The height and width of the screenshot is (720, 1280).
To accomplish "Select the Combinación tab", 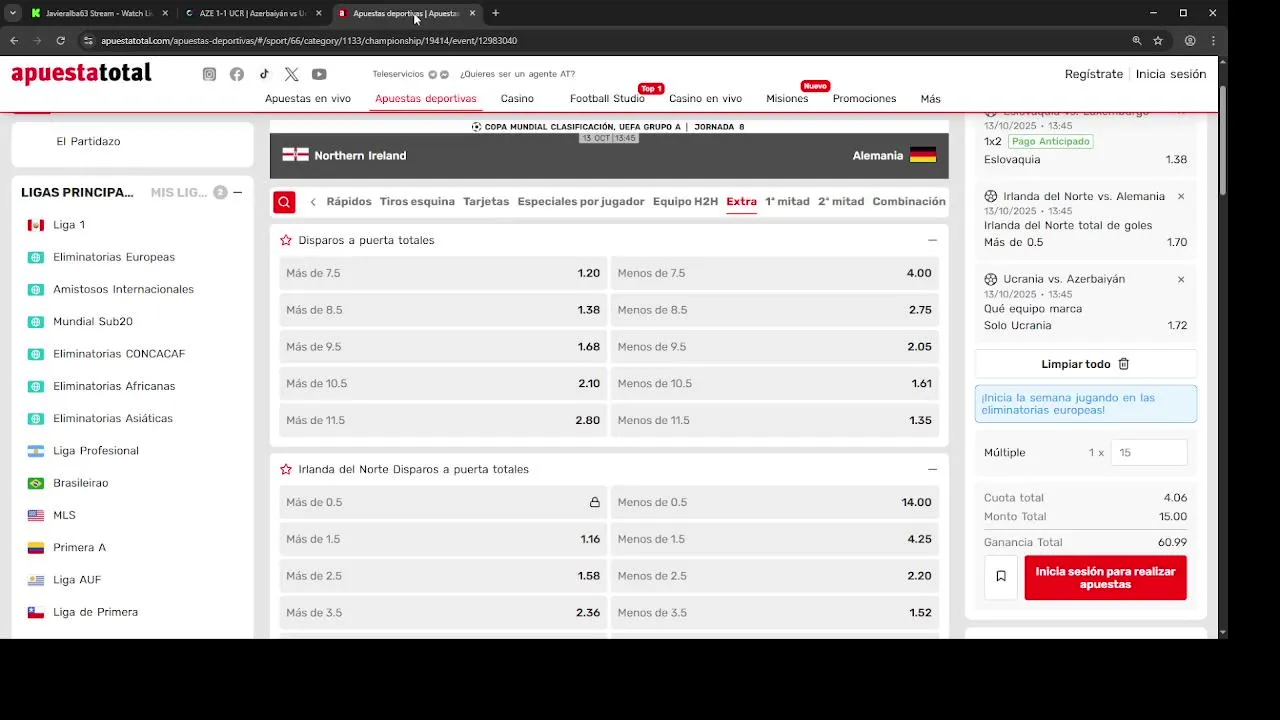I will (909, 202).
